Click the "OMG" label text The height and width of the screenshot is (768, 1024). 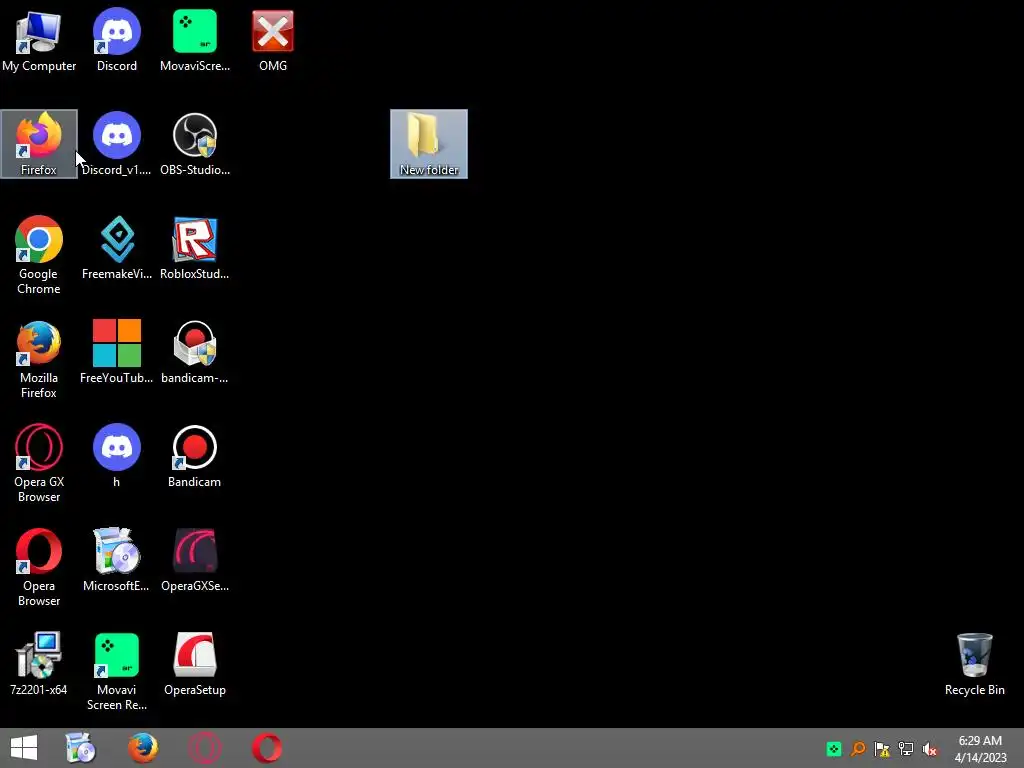pos(273,66)
